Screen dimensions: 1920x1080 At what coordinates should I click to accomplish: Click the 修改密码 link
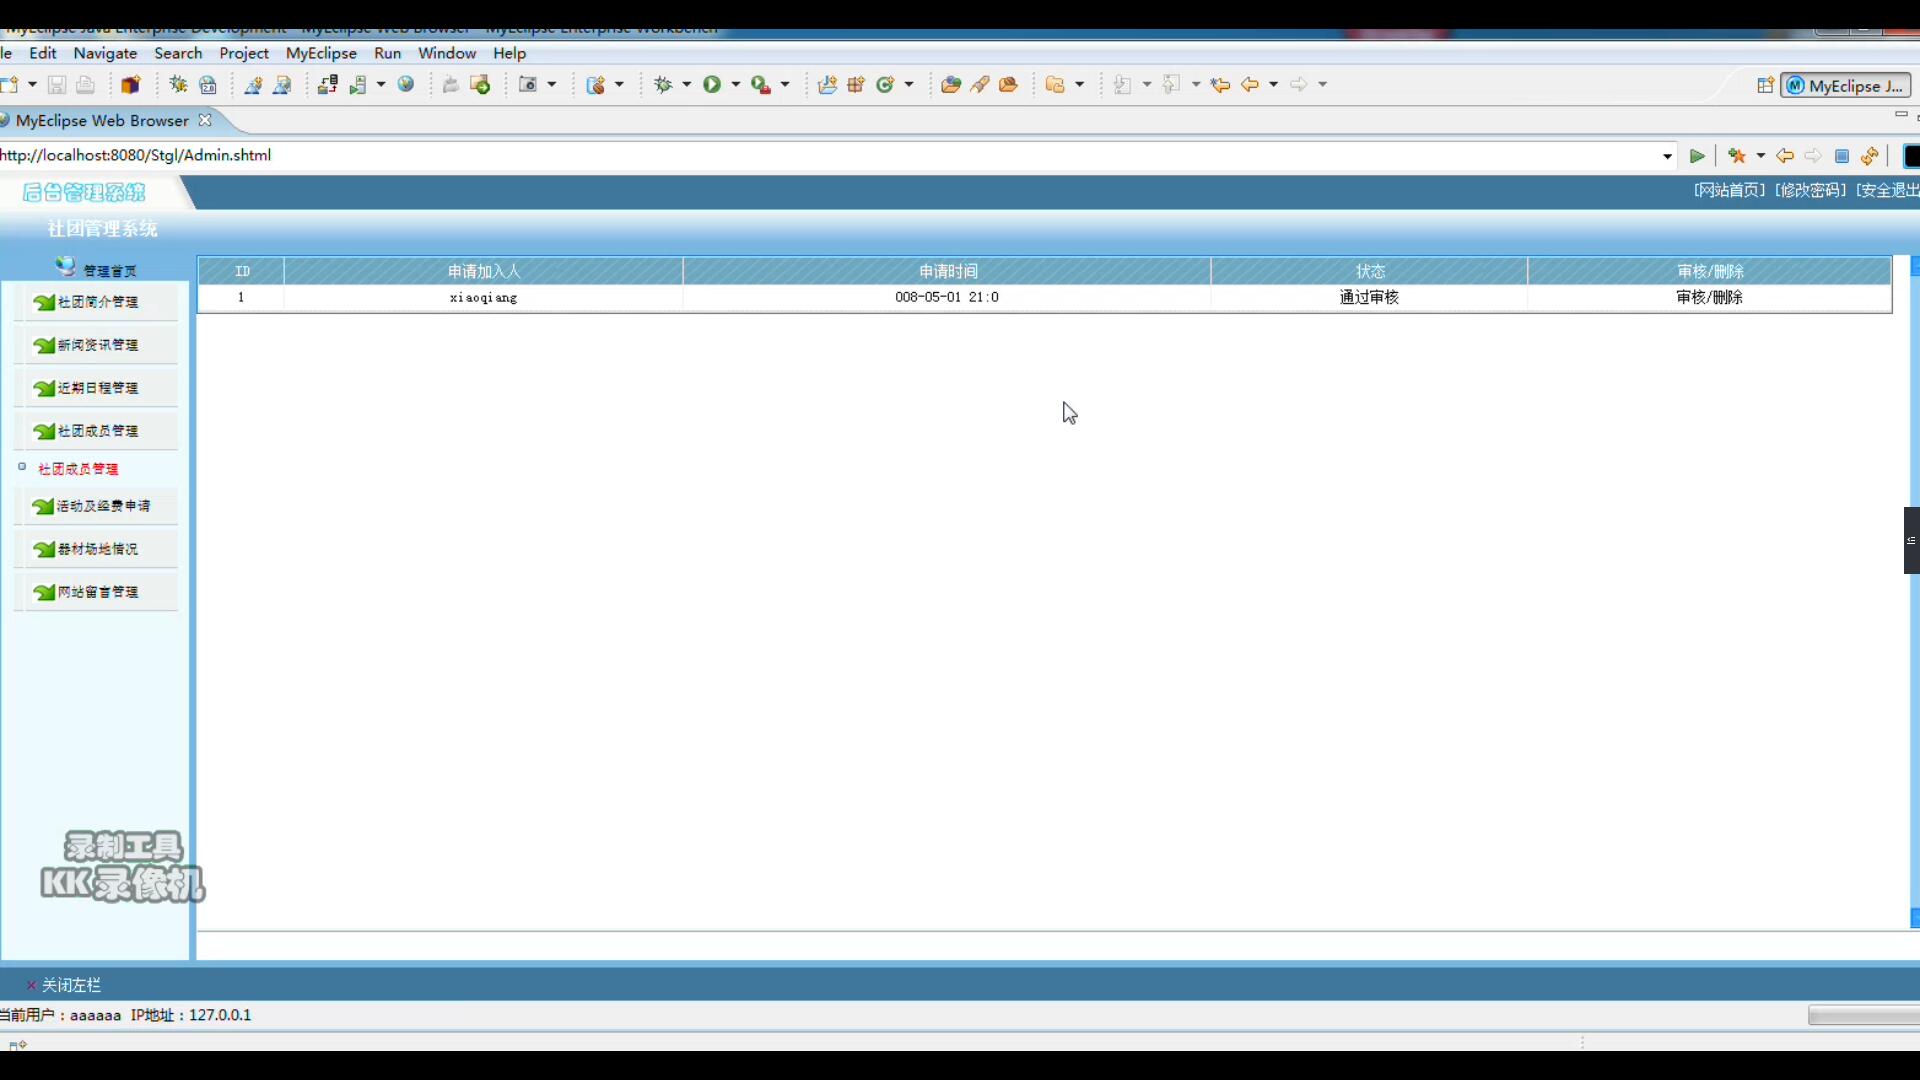point(1811,190)
